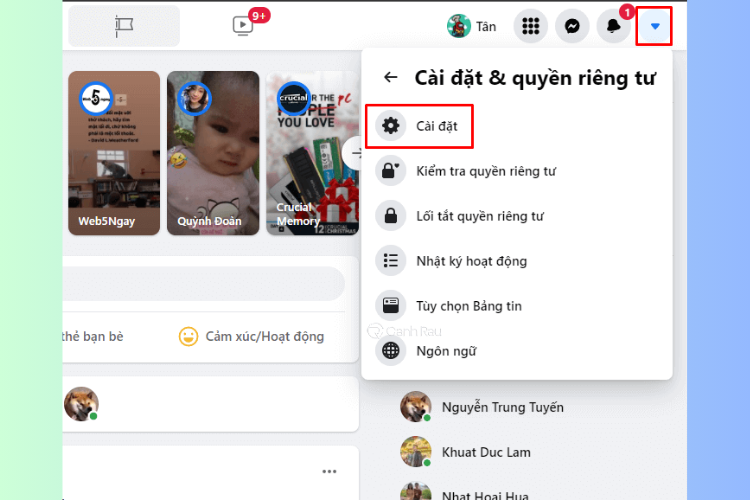Open the Watch video tab
Viewport: 750px width, 500px height.
pos(243,25)
